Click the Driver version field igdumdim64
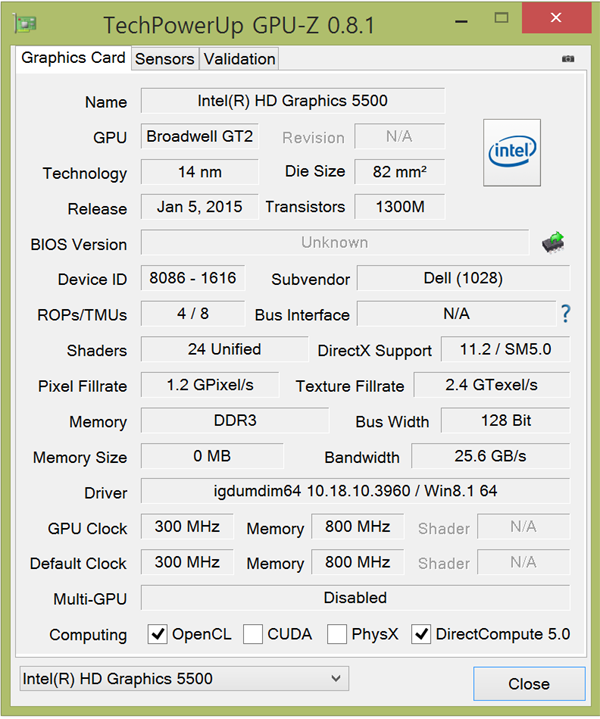The image size is (600, 719). (x=356, y=491)
